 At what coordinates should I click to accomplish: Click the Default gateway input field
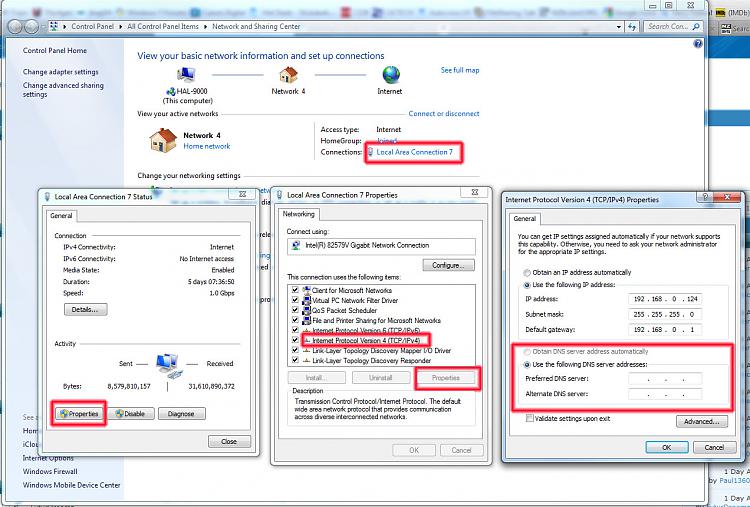click(665, 330)
